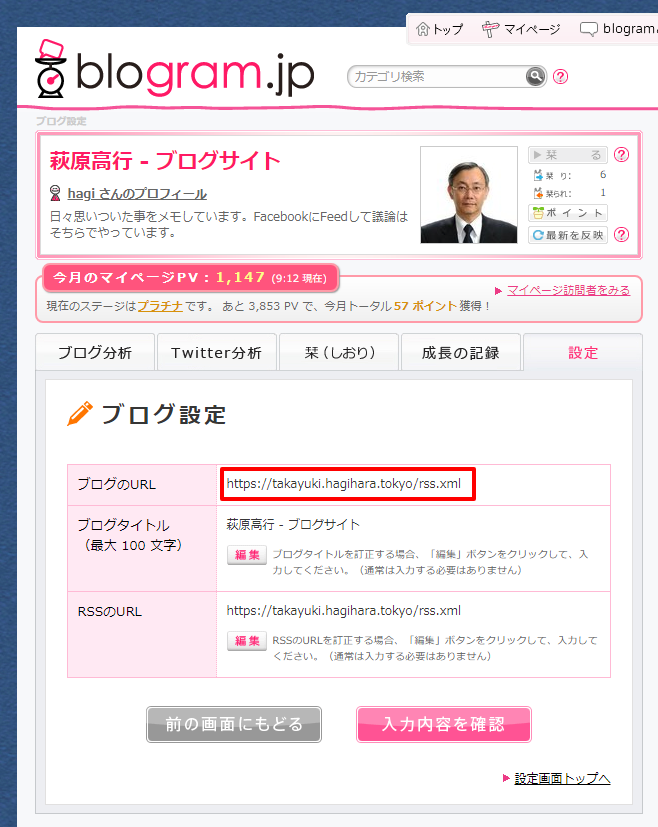Click the ポイント button
This screenshot has width=658, height=827.
[x=568, y=213]
